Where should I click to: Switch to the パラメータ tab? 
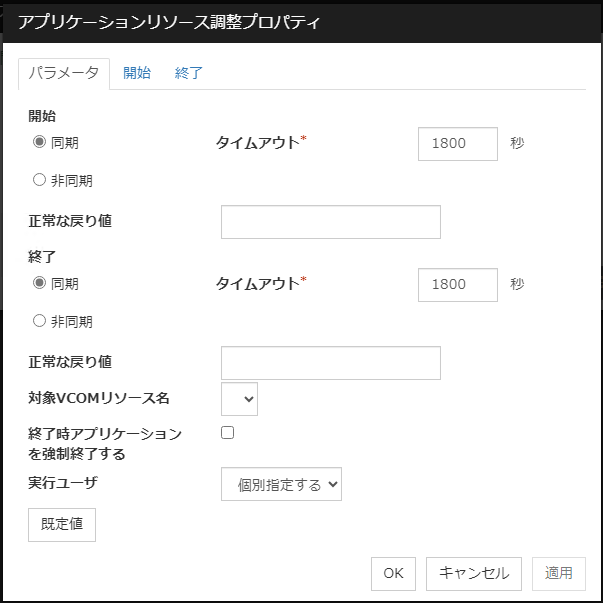(x=64, y=73)
